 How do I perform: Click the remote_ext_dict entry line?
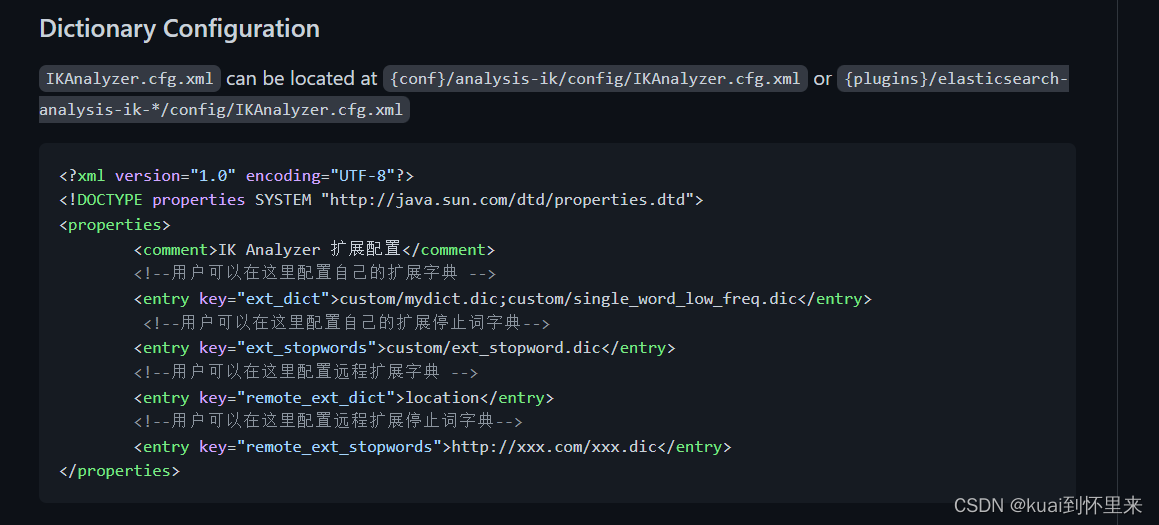pos(344,397)
